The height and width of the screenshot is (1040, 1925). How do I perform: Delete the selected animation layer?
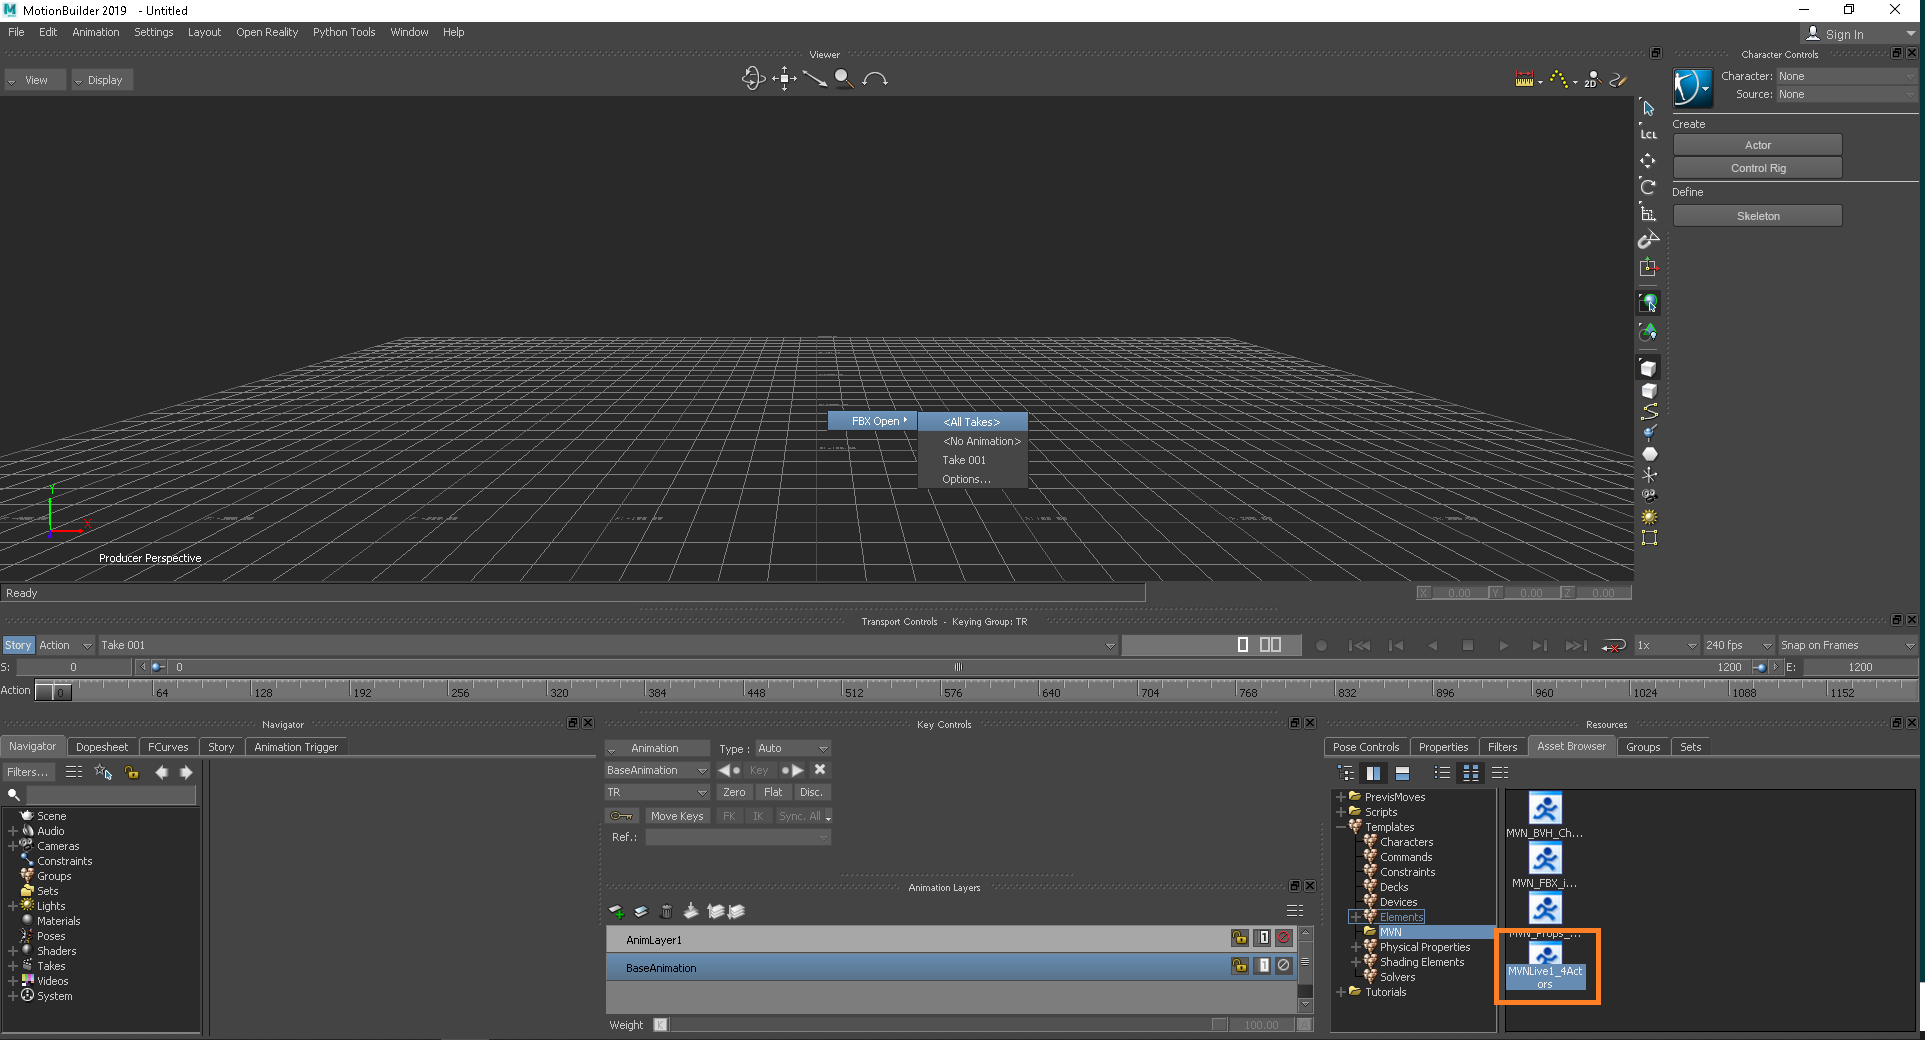point(667,911)
